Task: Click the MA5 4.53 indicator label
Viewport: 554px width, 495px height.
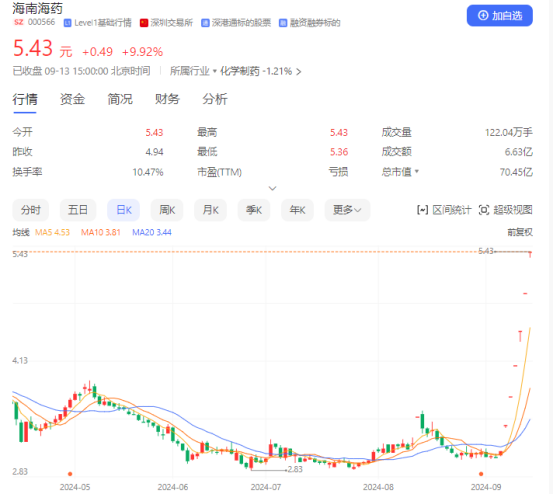Action: coord(52,232)
